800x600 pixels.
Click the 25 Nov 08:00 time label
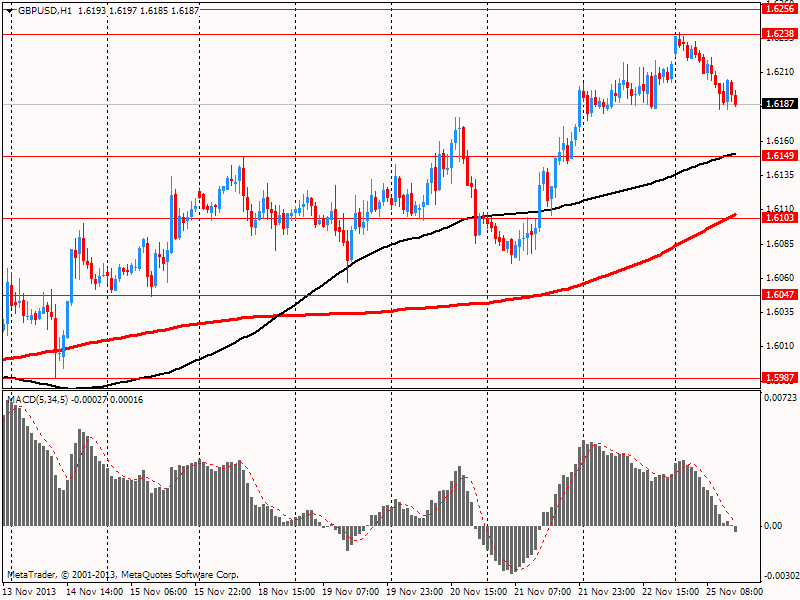(735, 592)
